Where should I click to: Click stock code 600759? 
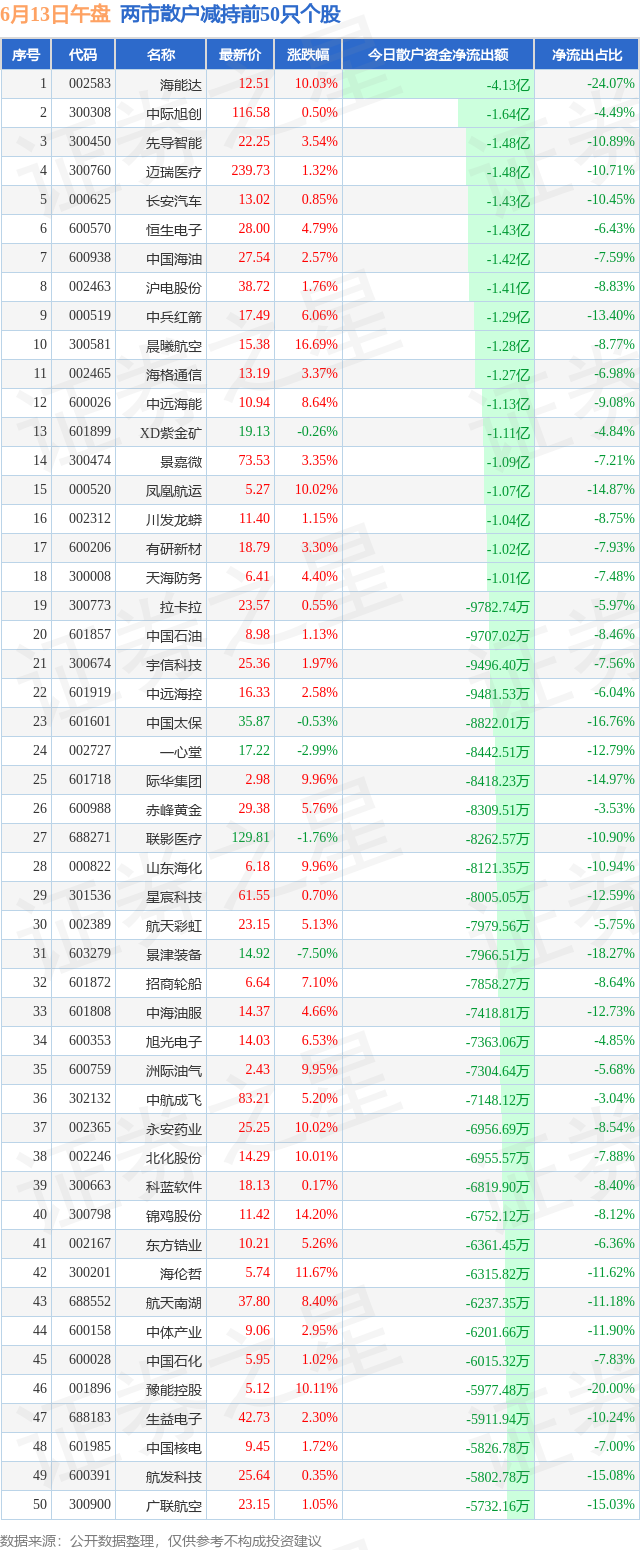[90, 1070]
